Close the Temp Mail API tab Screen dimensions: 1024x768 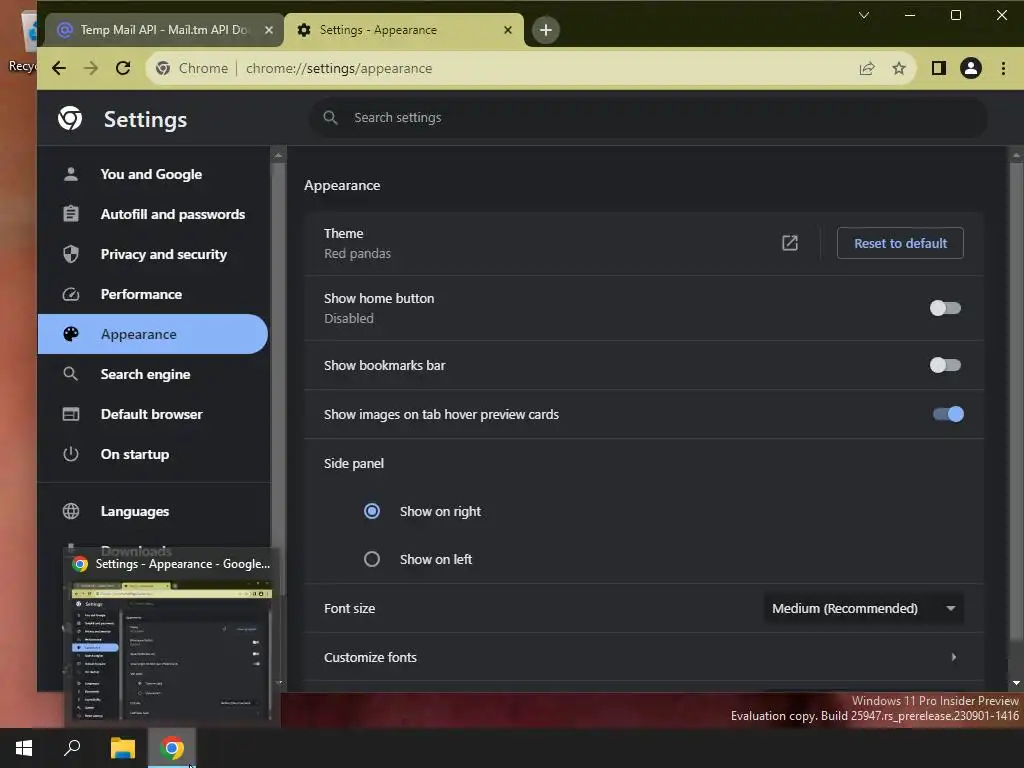click(268, 30)
